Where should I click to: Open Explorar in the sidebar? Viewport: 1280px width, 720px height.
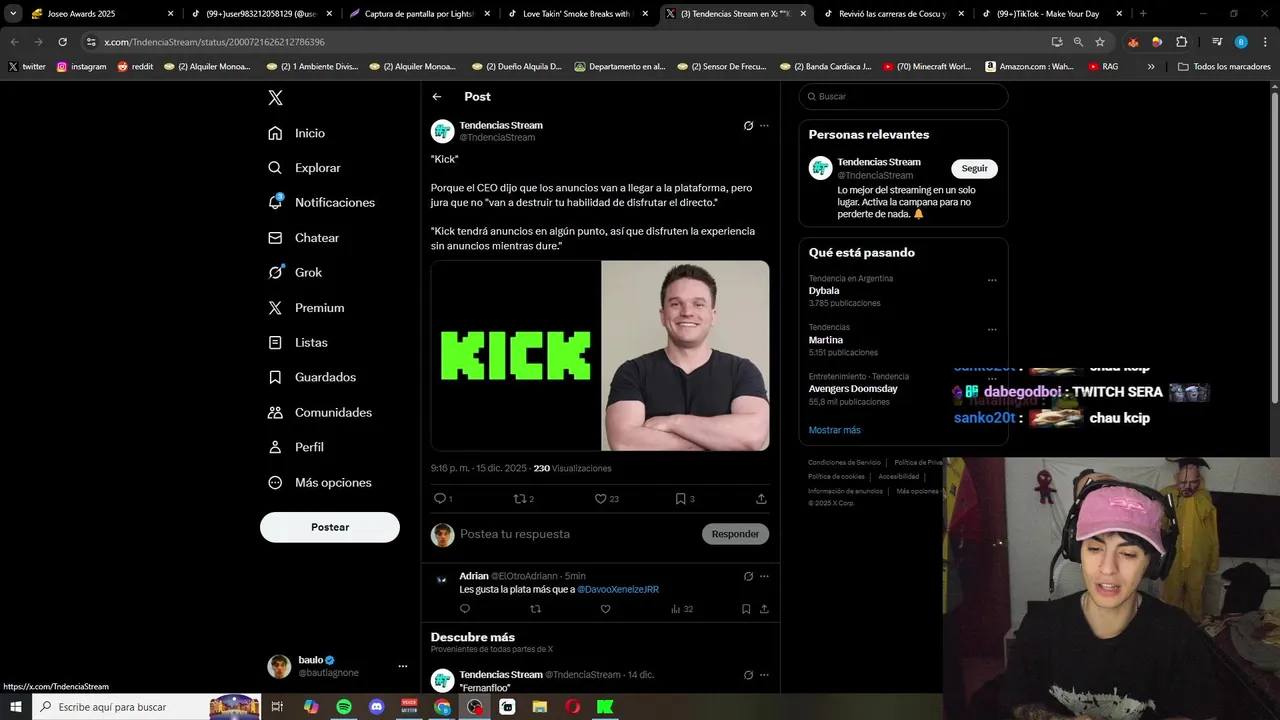(x=305, y=168)
